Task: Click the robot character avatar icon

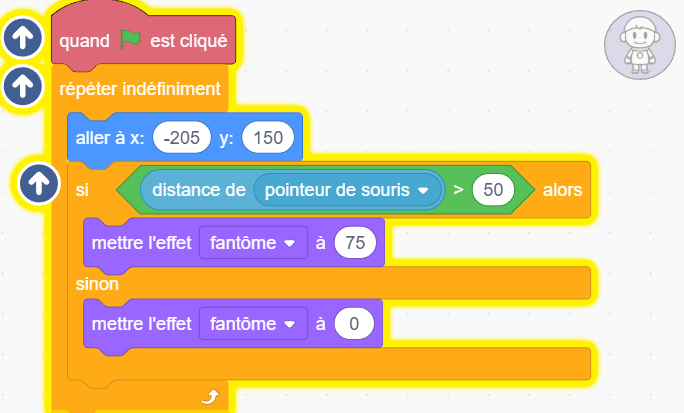Action: pos(640,45)
